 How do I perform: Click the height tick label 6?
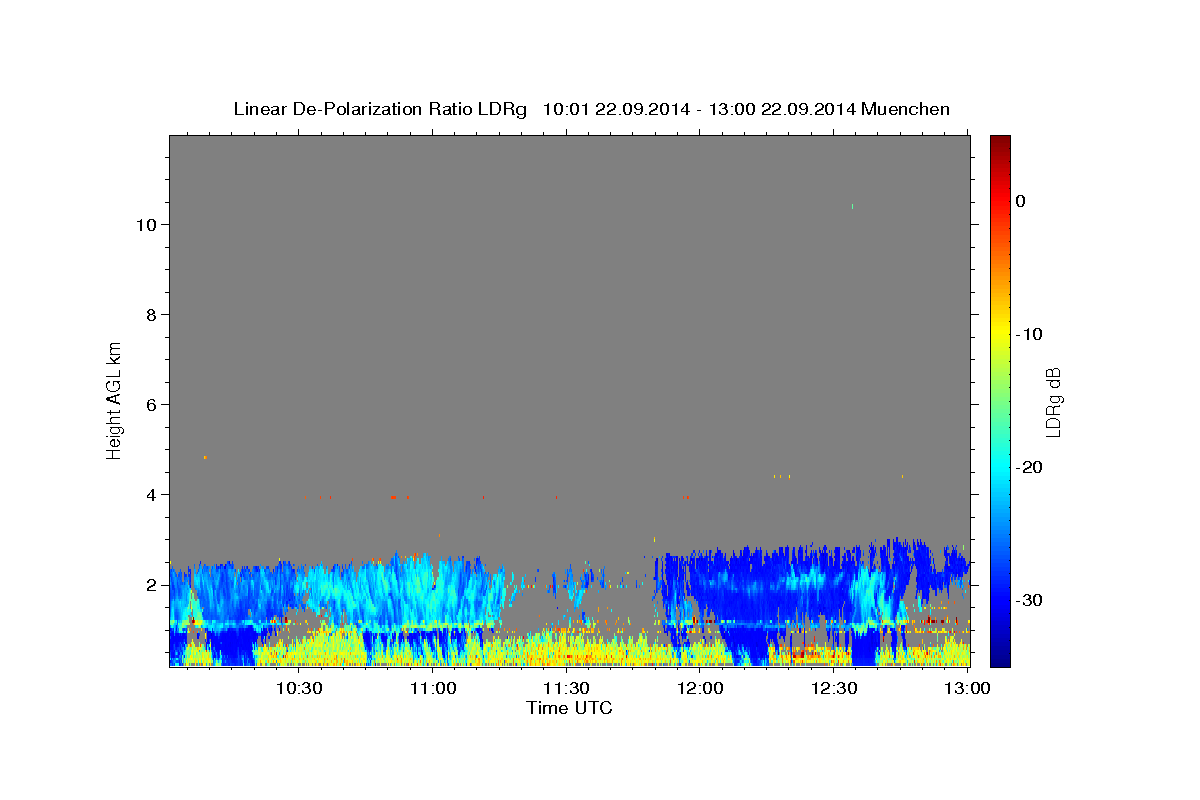[152, 405]
